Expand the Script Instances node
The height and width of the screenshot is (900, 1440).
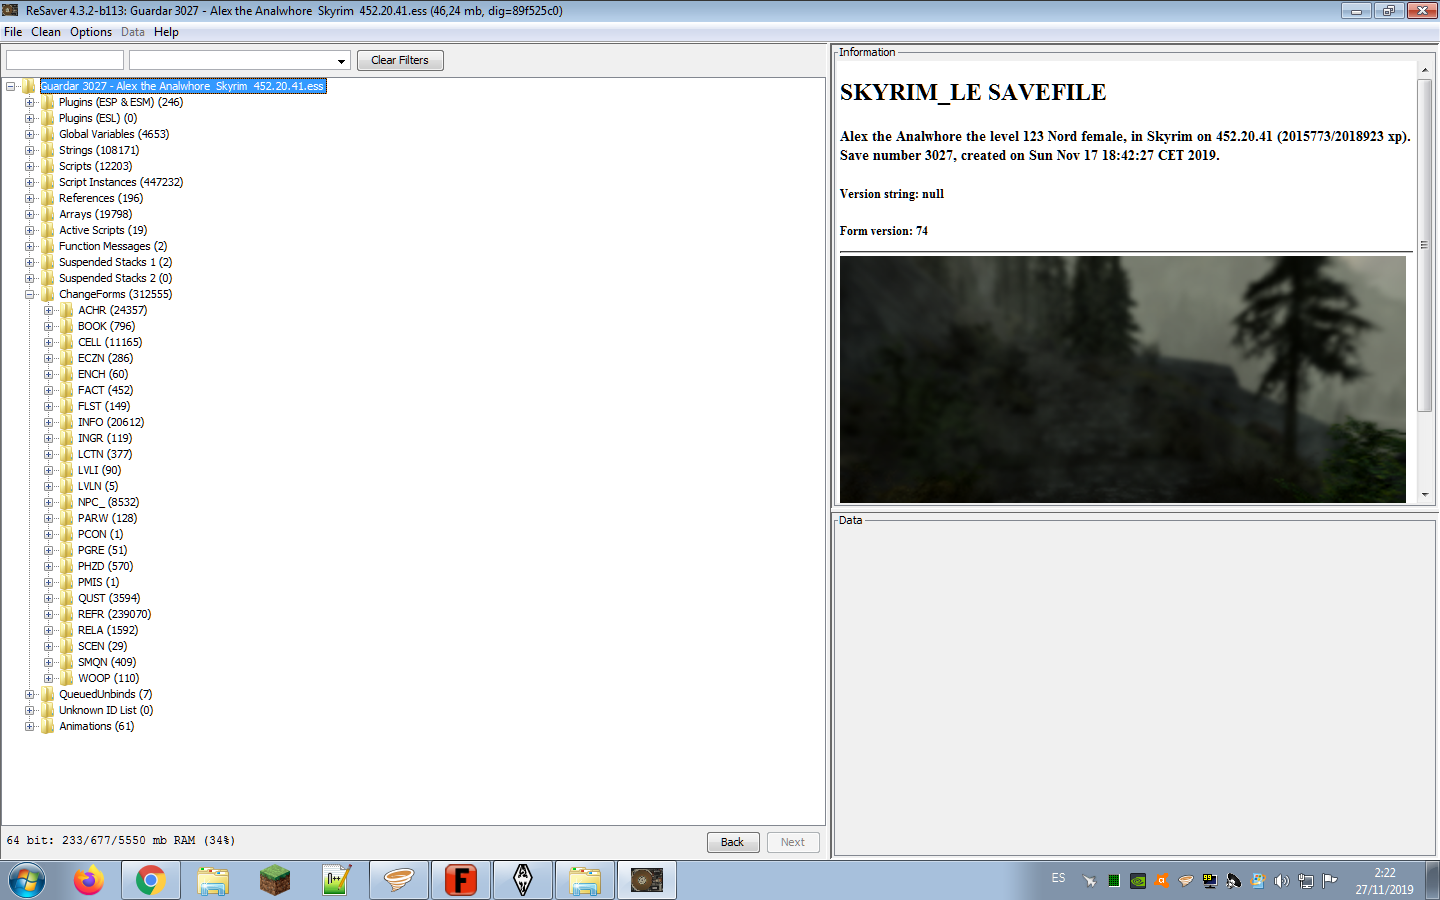point(30,182)
